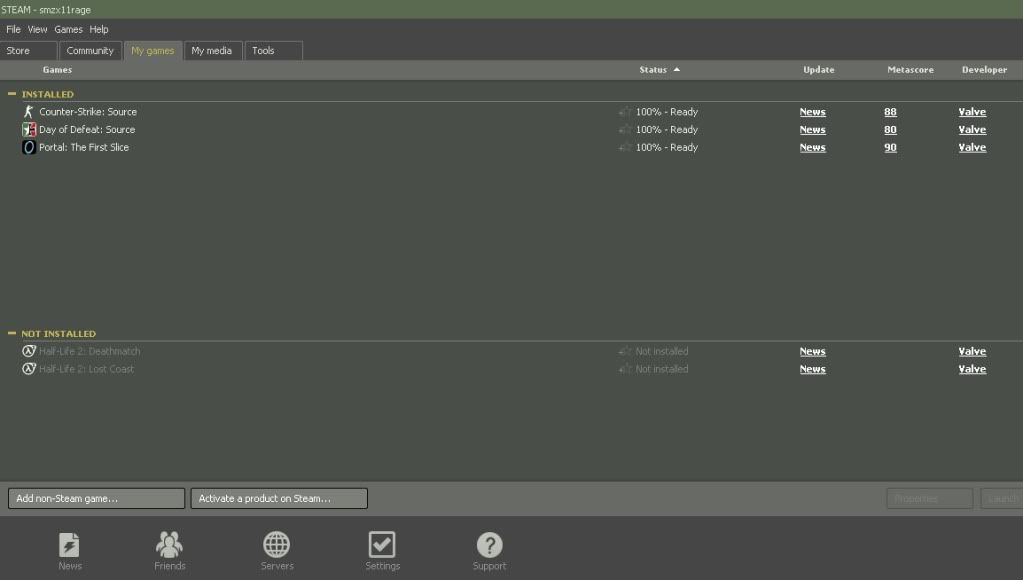The height and width of the screenshot is (580, 1023).
Task: Open the View menu
Action: click(37, 29)
